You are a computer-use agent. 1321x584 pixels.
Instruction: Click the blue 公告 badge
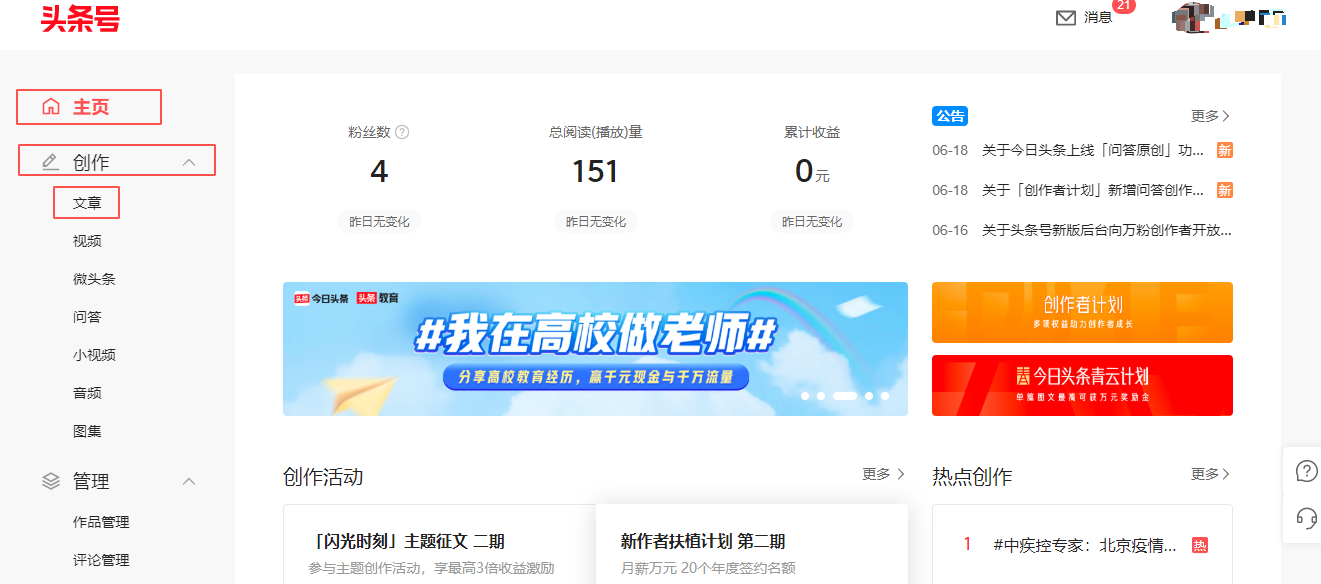click(950, 116)
